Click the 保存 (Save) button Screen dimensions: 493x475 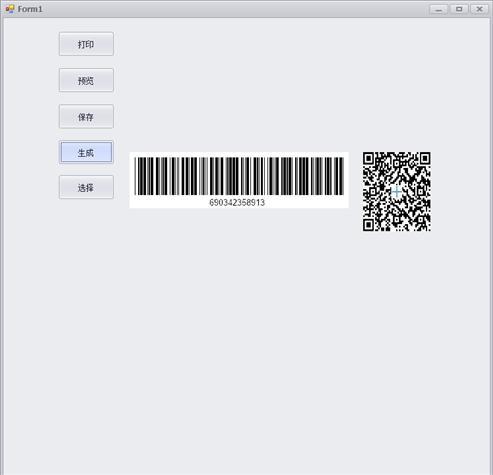[86, 117]
